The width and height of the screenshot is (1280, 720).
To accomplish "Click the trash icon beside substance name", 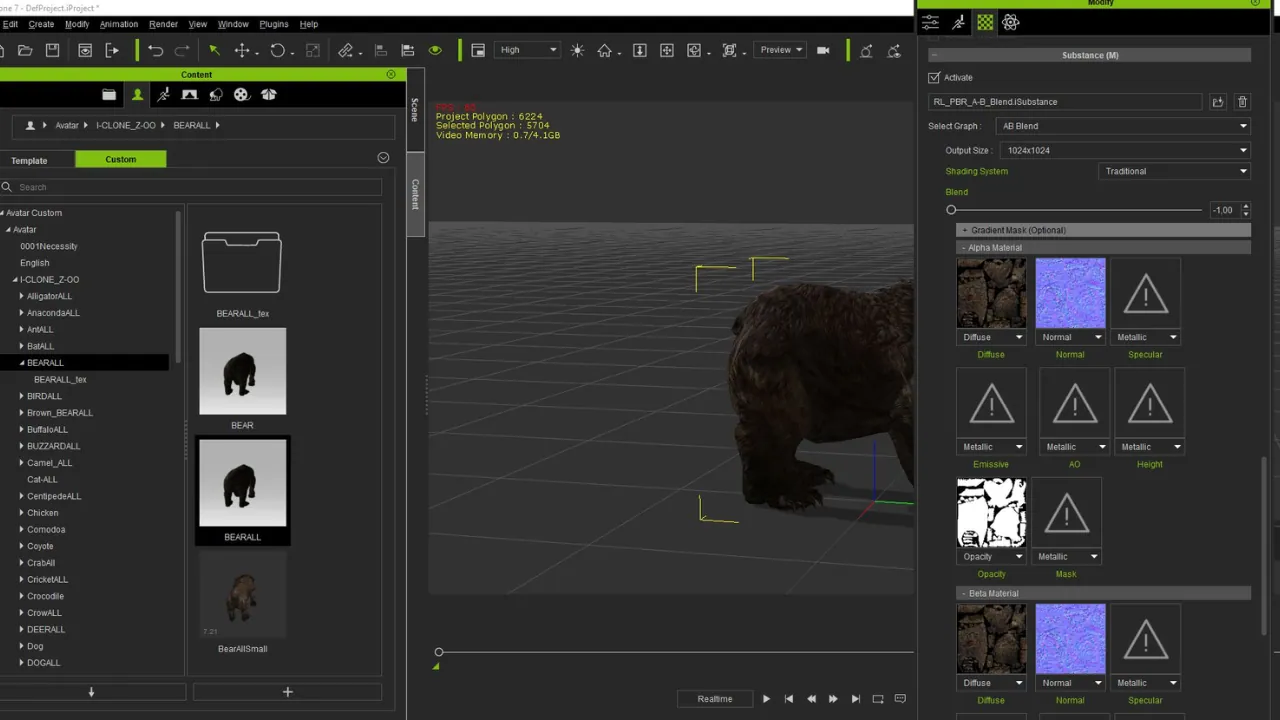I will (1242, 102).
